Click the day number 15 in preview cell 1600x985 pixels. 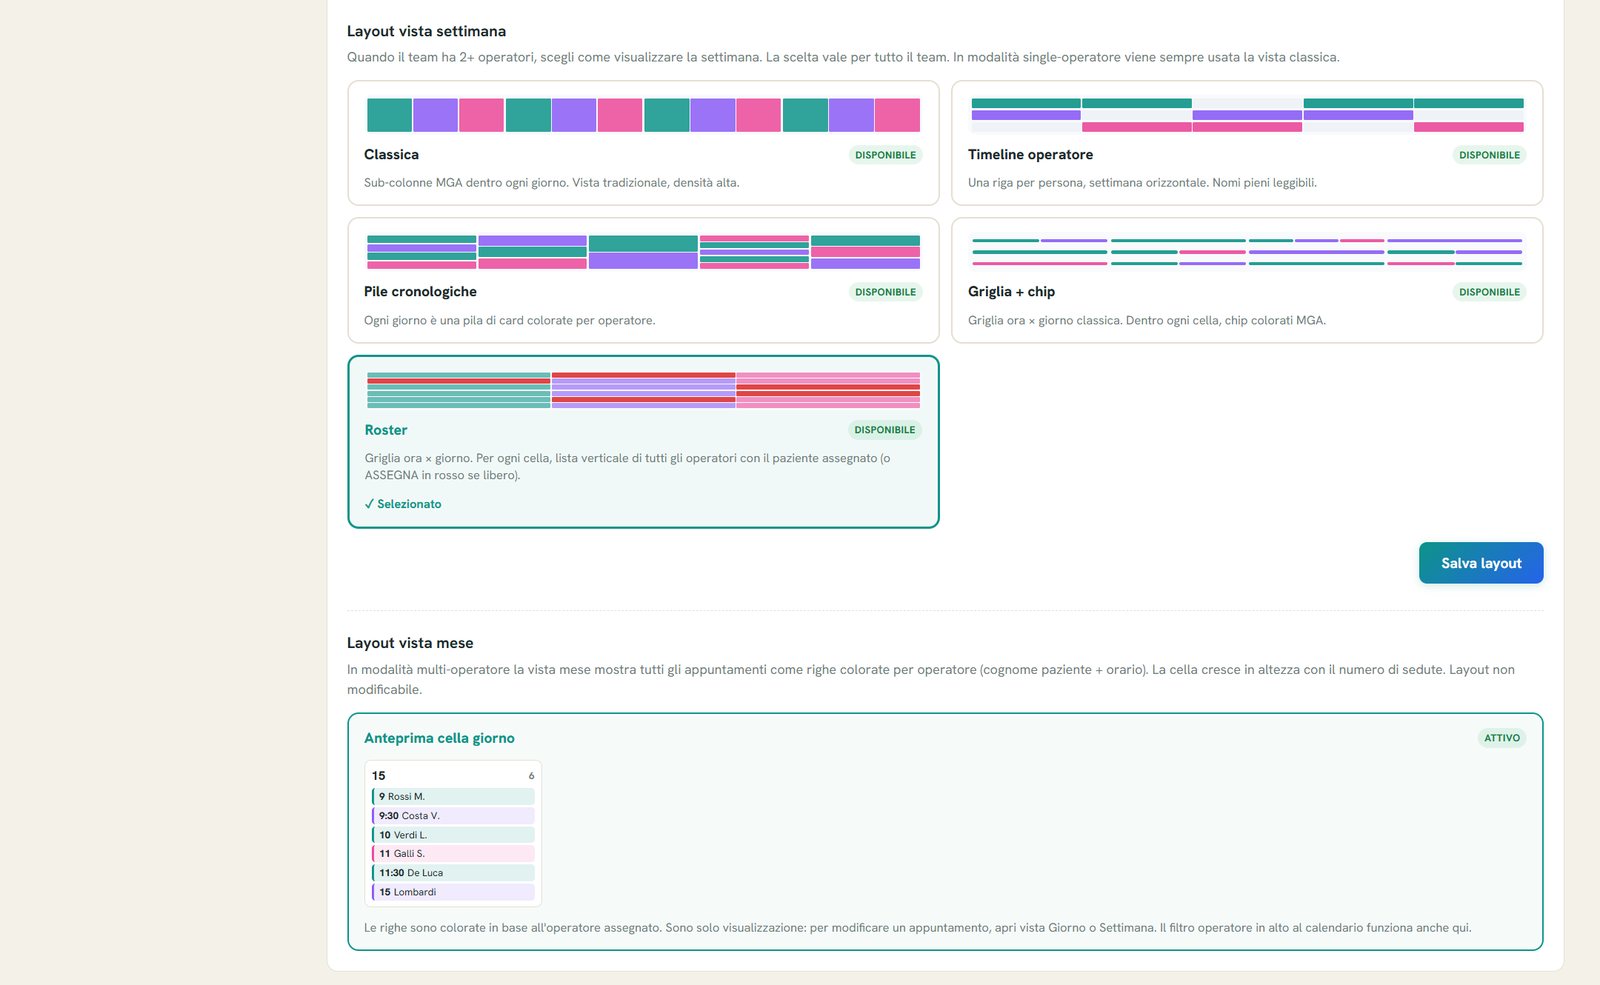pos(378,776)
